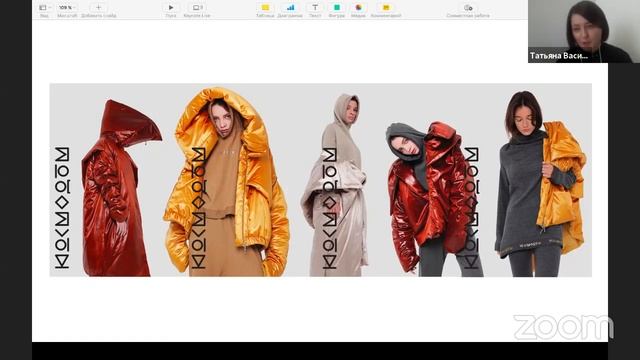Open the Collaborate (Совместная работа) button

(x=468, y=7)
